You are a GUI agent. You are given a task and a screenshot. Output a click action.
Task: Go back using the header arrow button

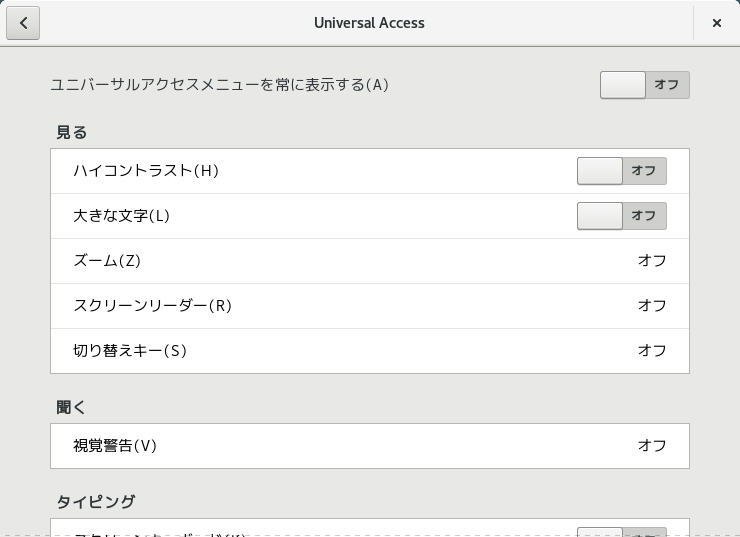(23, 23)
